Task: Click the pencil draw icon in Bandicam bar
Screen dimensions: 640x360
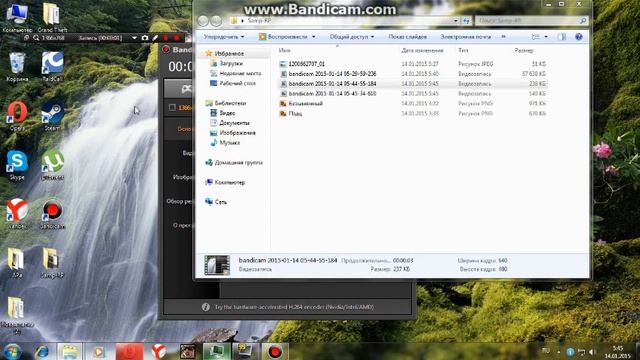Action: click(155, 38)
